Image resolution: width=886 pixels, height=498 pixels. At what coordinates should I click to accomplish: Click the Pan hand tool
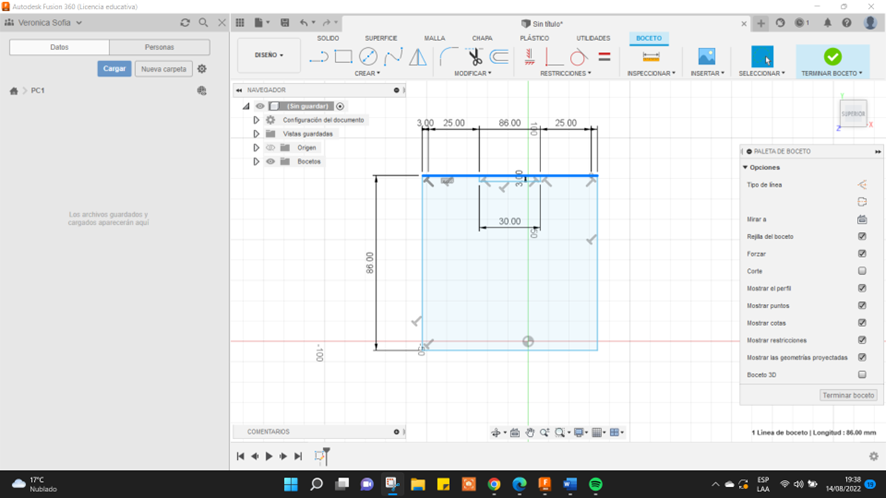(x=529, y=432)
